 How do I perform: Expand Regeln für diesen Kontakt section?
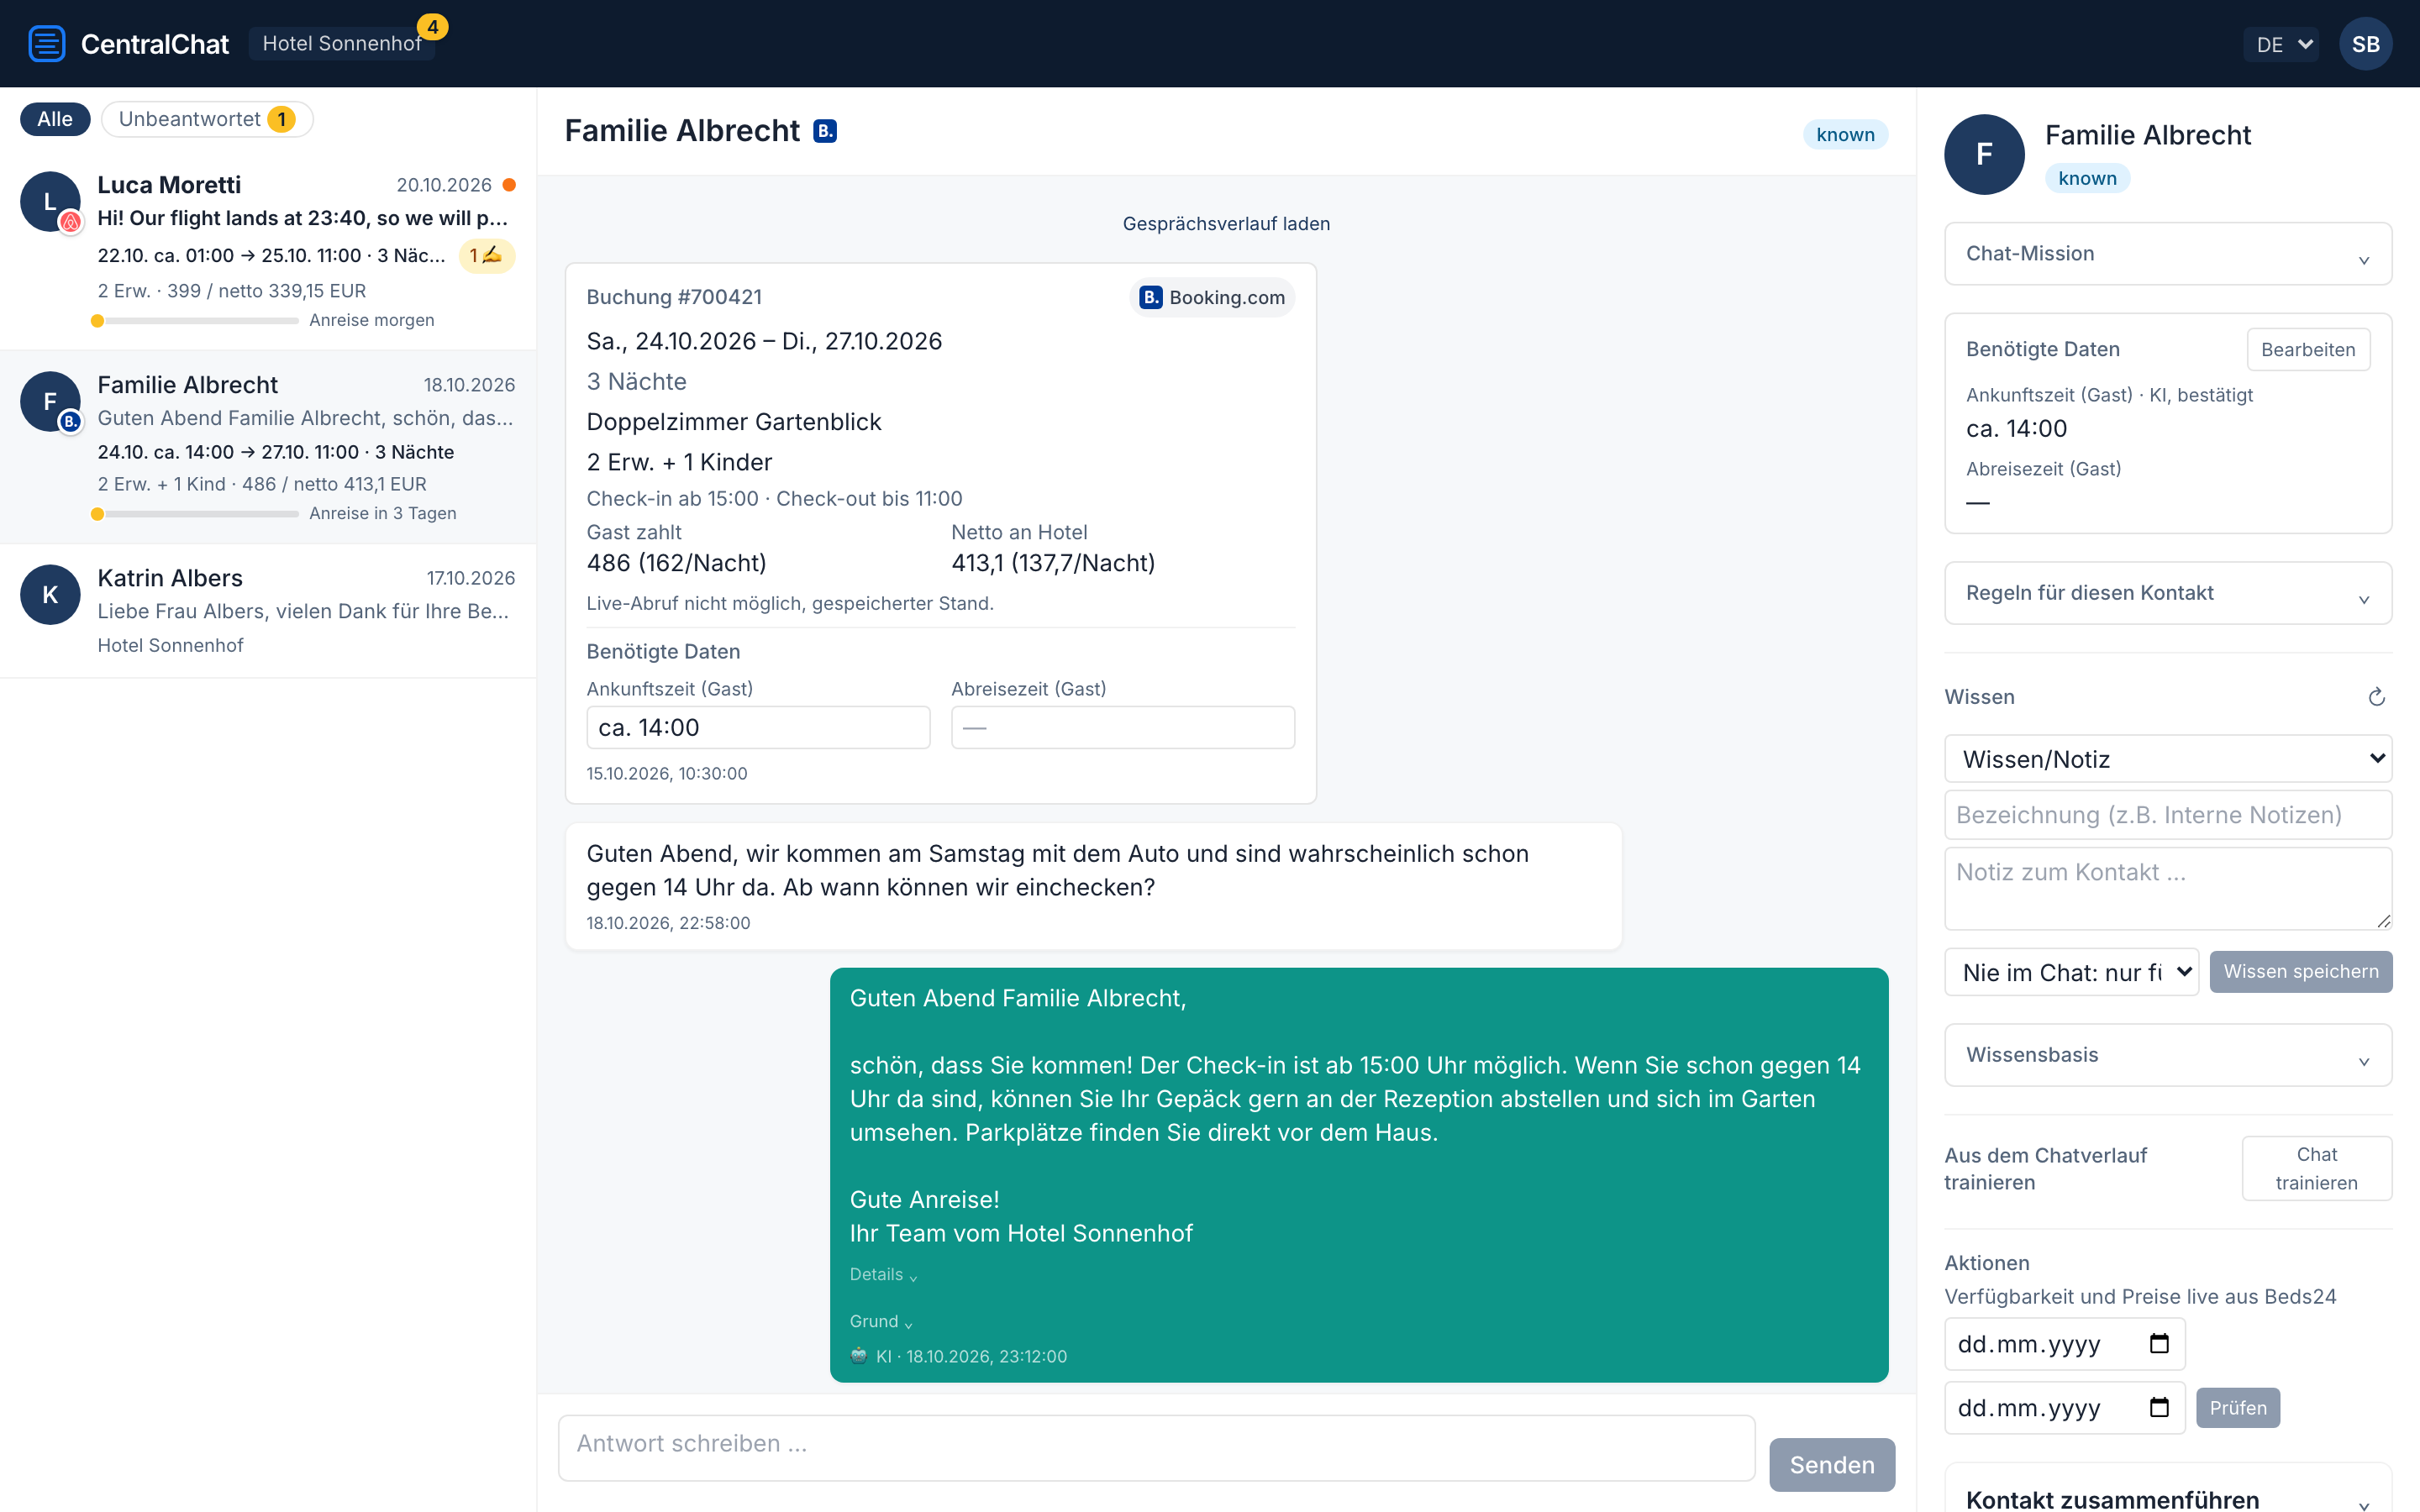click(2167, 593)
